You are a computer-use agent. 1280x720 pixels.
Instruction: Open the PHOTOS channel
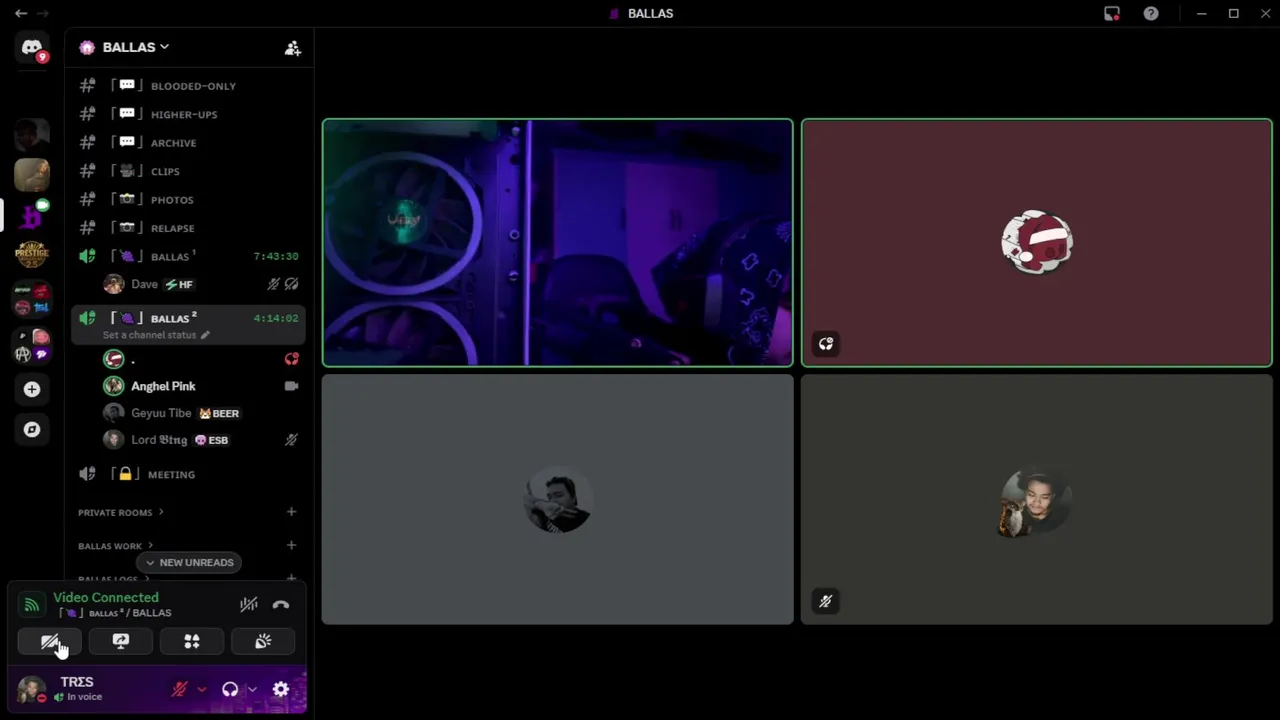coord(188,200)
